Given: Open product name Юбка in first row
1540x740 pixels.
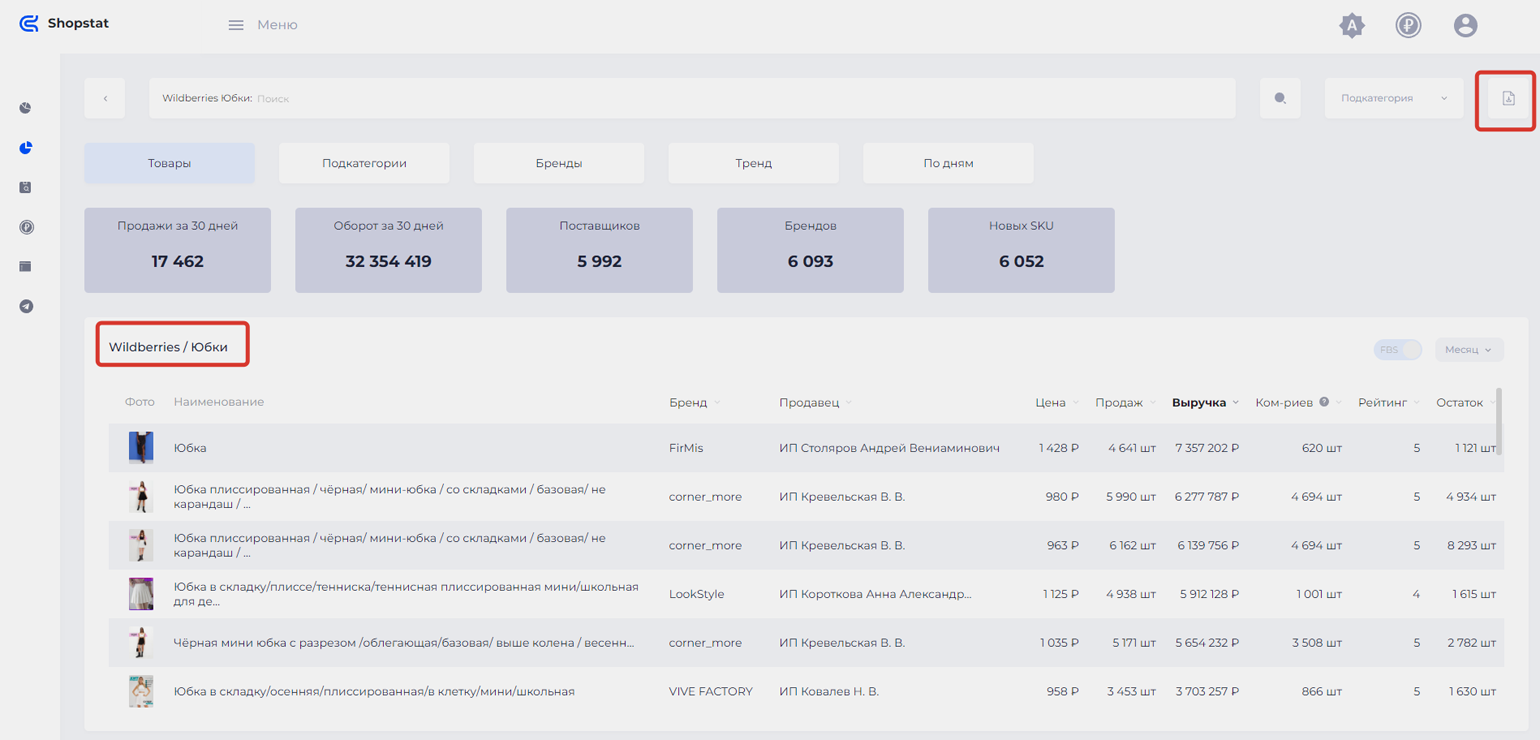Looking at the screenshot, I should [190, 448].
